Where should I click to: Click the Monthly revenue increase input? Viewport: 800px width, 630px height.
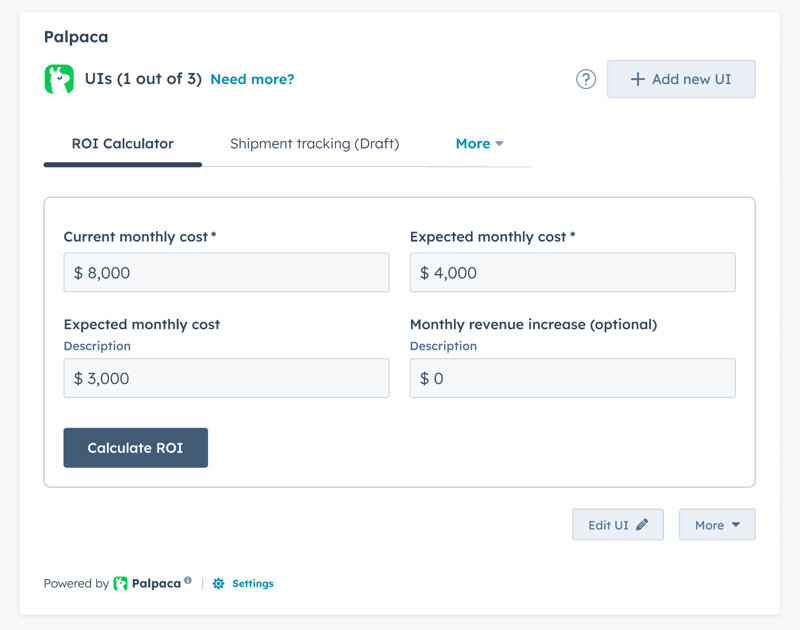(x=572, y=379)
